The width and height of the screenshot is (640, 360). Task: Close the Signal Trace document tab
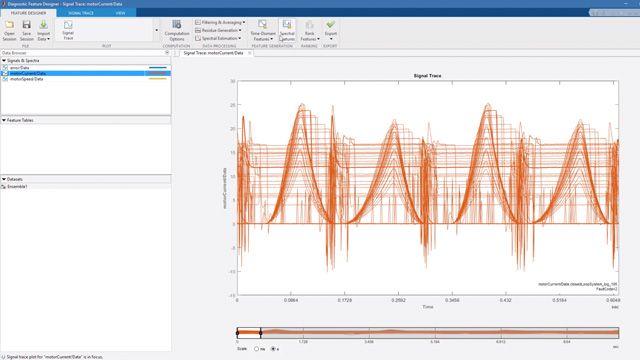pyautogui.click(x=249, y=53)
